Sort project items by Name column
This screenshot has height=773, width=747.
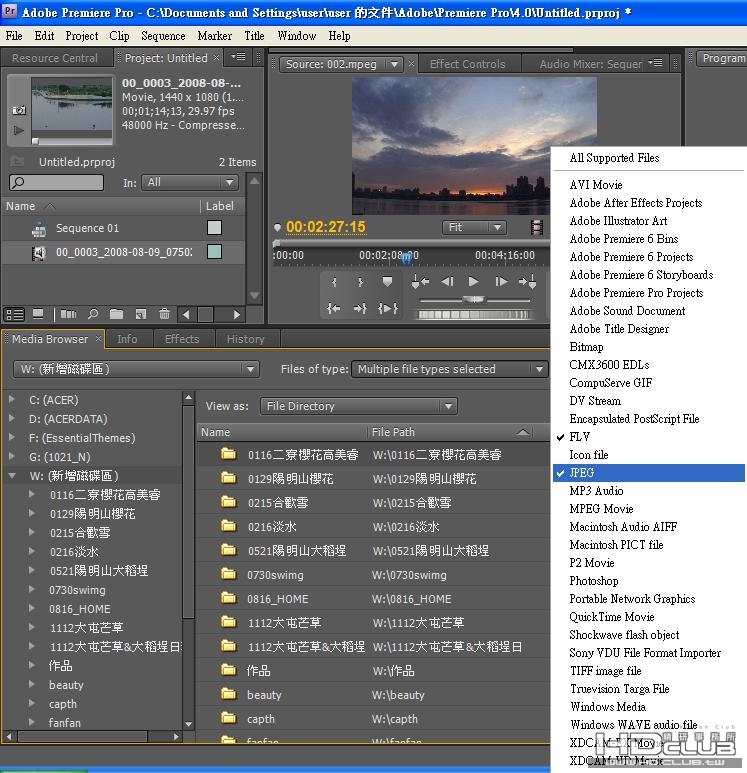[x=20, y=206]
